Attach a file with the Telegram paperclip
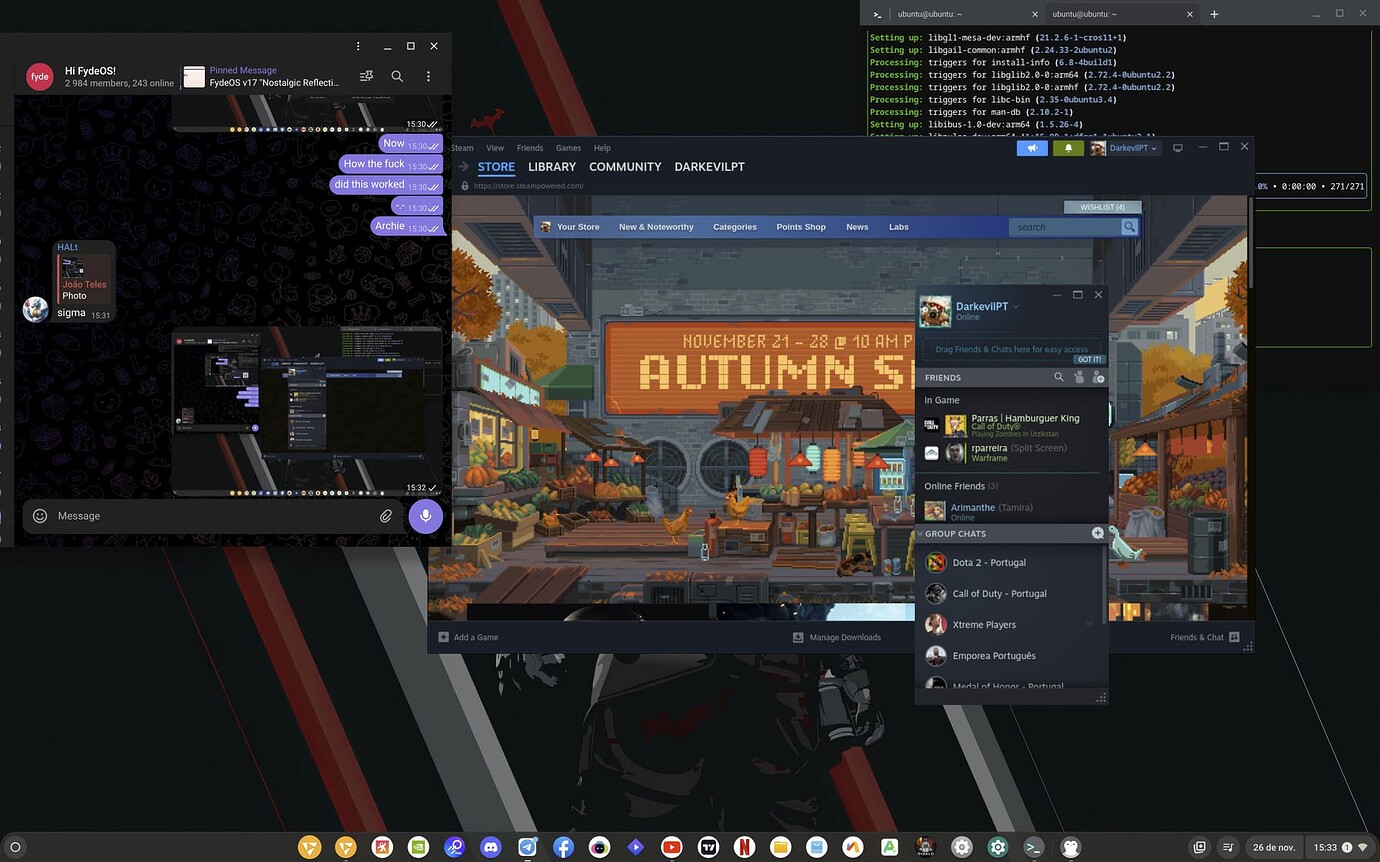 pyautogui.click(x=386, y=515)
